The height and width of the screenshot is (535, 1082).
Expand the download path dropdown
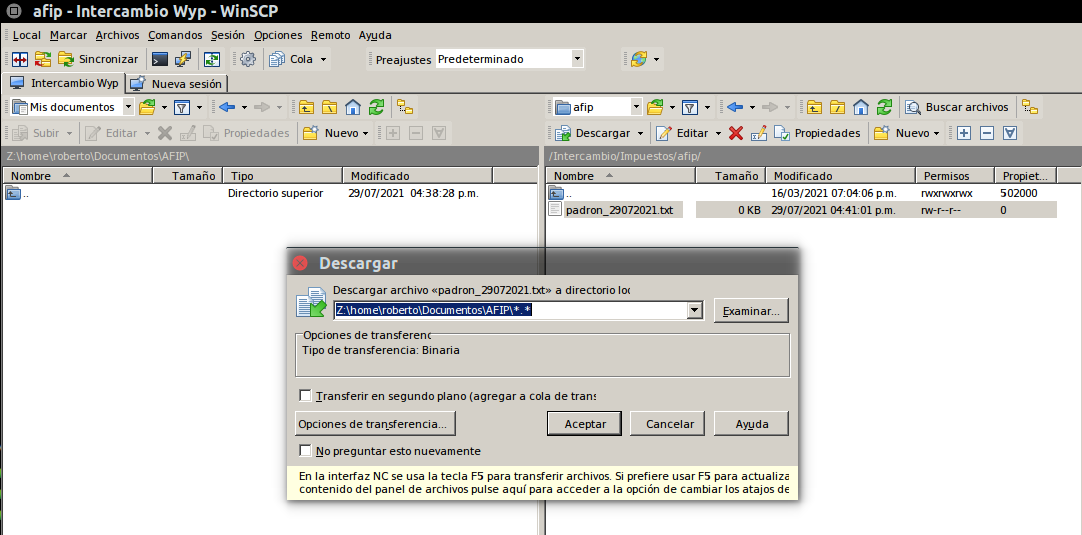tap(695, 311)
